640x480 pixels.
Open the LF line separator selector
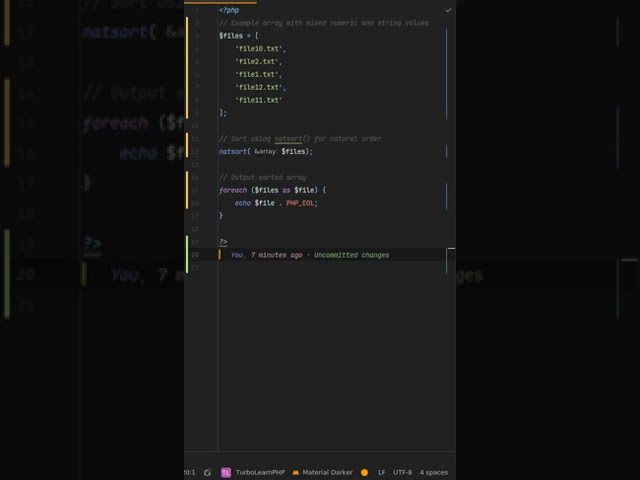(382, 472)
